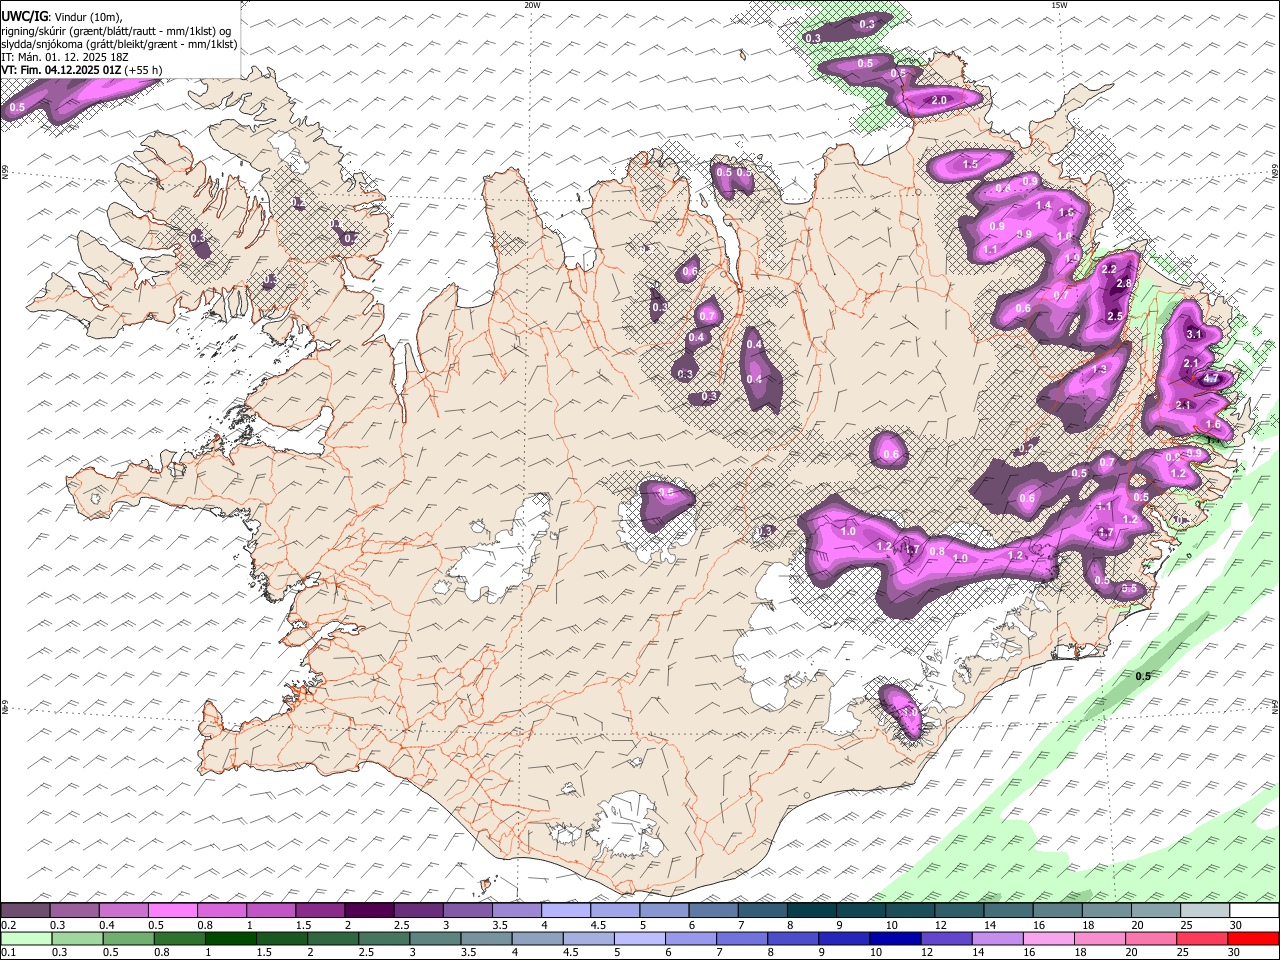Click rain legend swatch between 0.1 and 0.3
Image resolution: width=1280 pixels, height=960 pixels.
click(25, 939)
